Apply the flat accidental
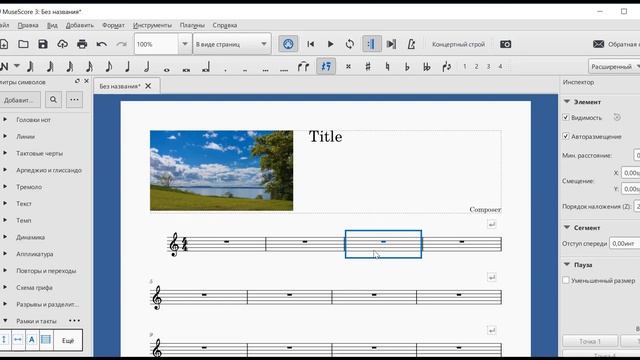640x360 pixels. pyautogui.click(x=407, y=67)
